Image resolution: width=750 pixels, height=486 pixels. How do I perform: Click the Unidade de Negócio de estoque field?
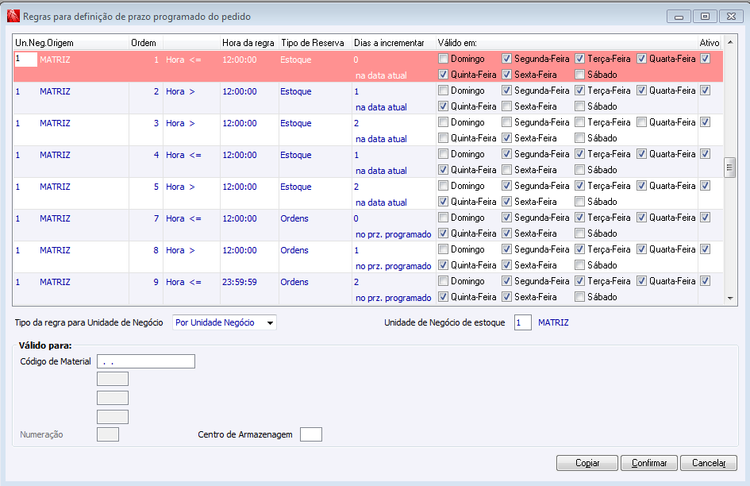523,322
